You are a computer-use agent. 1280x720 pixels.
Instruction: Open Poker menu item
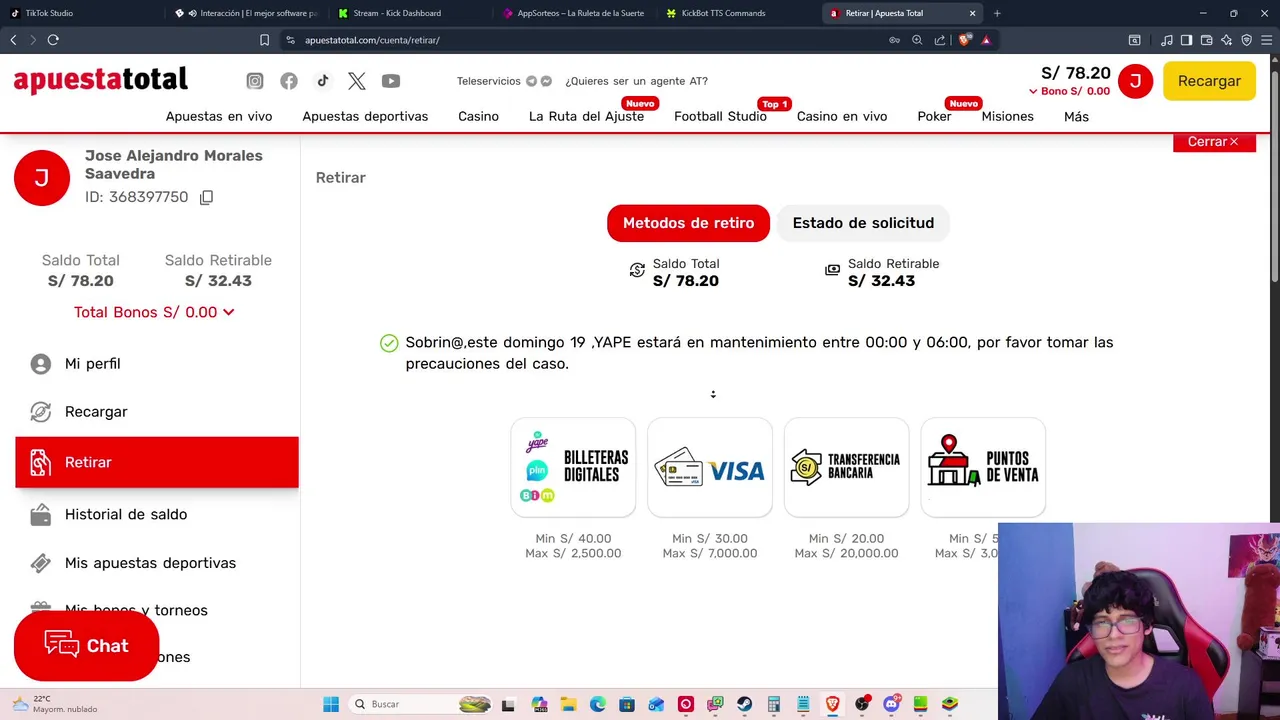point(934,116)
